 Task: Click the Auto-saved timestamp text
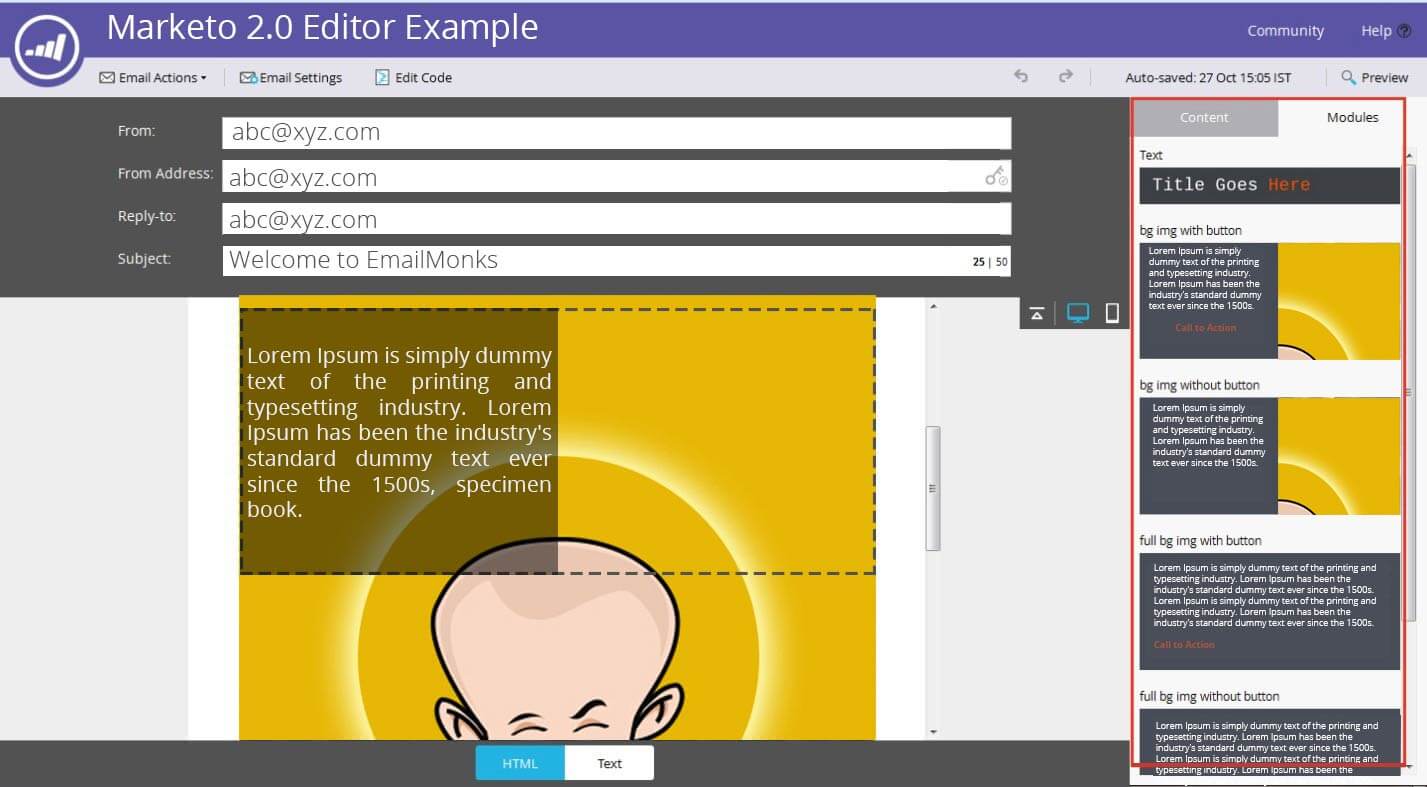[1208, 77]
